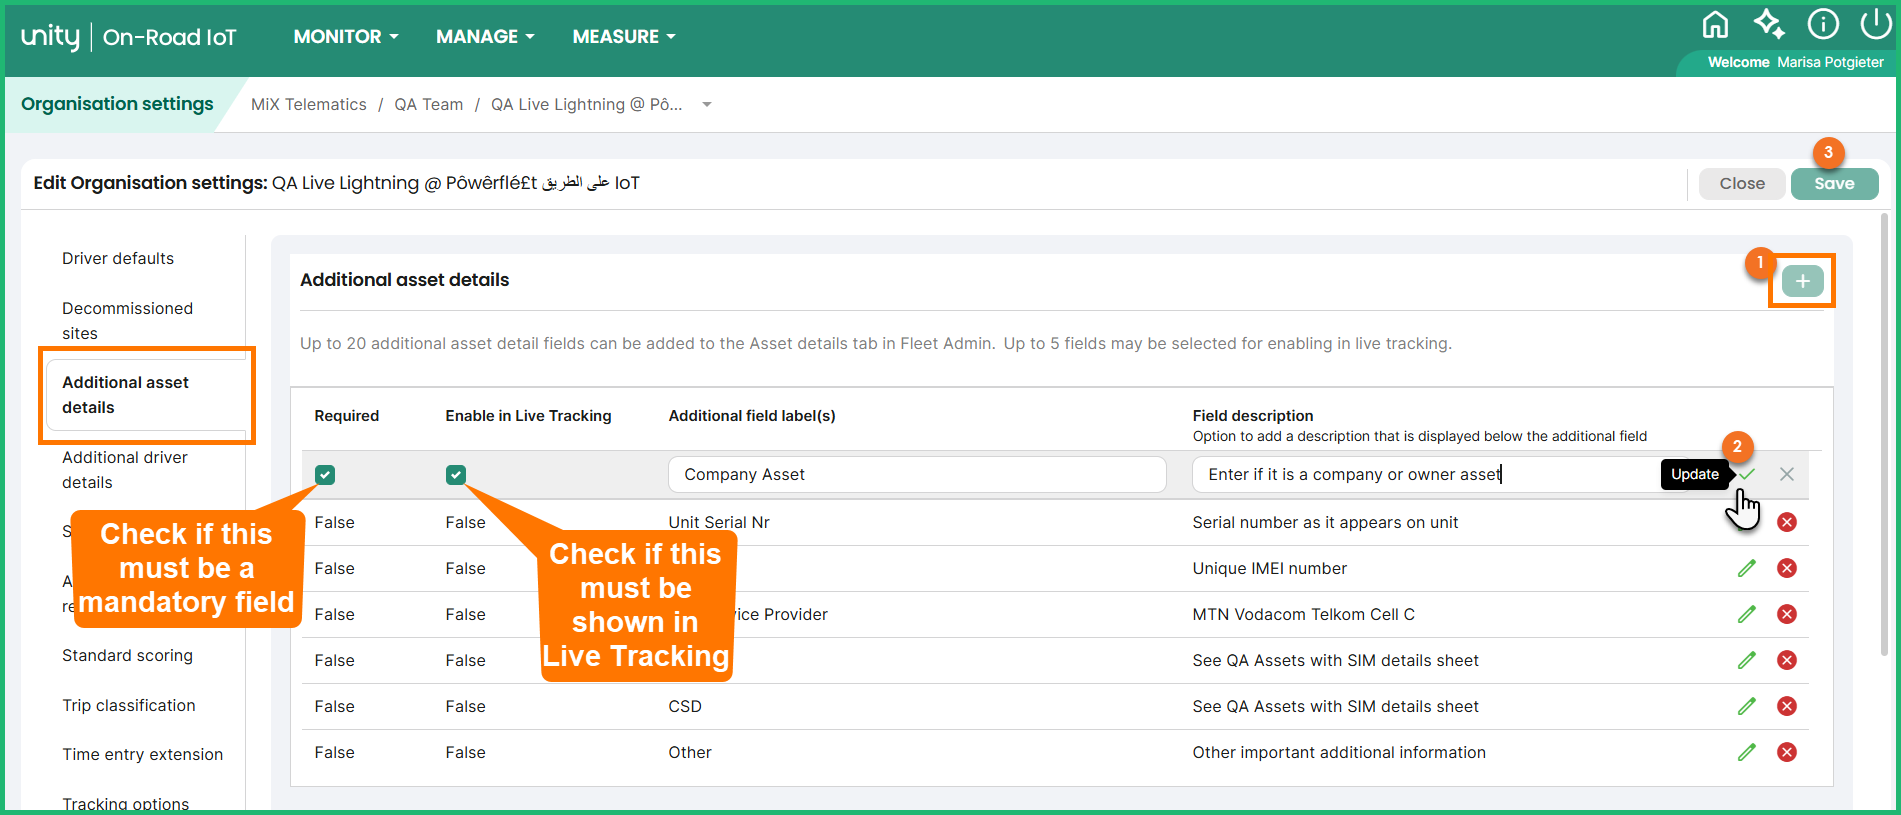
Task: Open the QA Live Lightning breadcrumb link
Action: 587,104
